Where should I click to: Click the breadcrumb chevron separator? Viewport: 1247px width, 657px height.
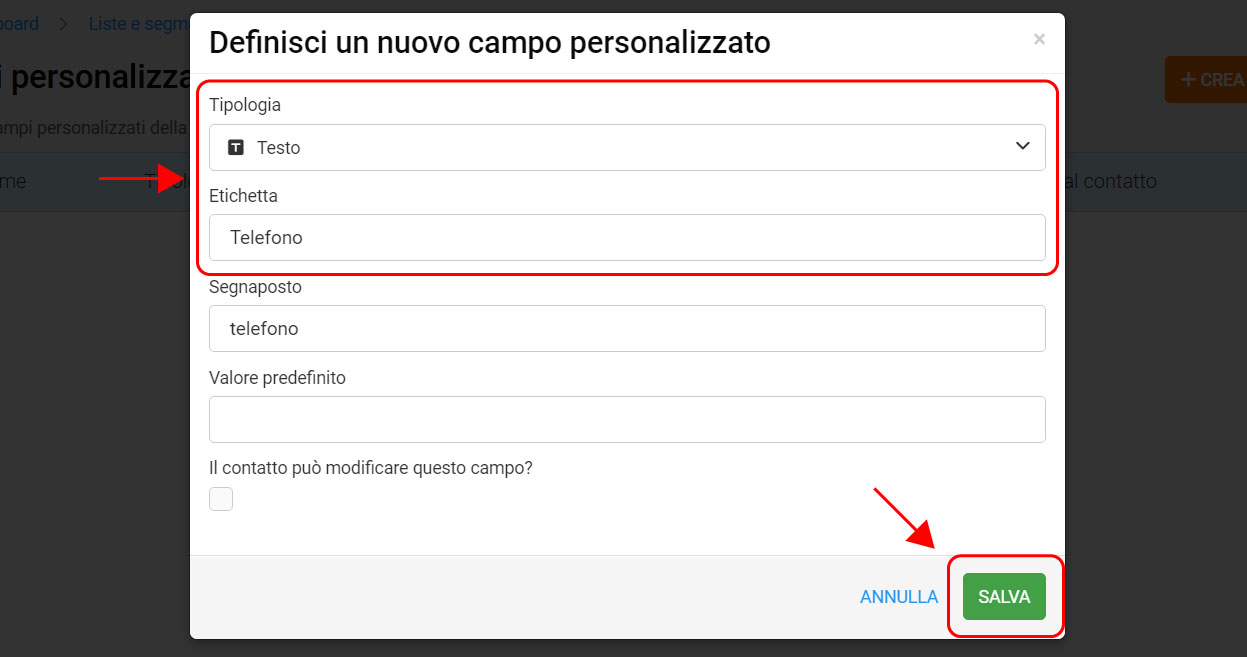(63, 24)
